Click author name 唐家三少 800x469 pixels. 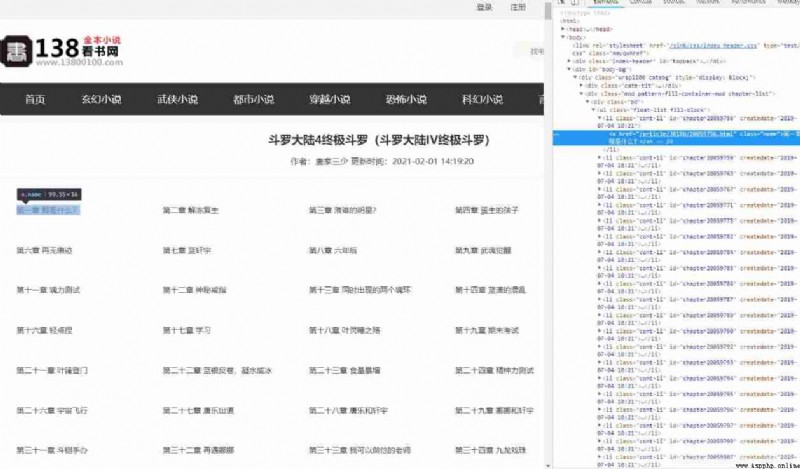(x=332, y=161)
